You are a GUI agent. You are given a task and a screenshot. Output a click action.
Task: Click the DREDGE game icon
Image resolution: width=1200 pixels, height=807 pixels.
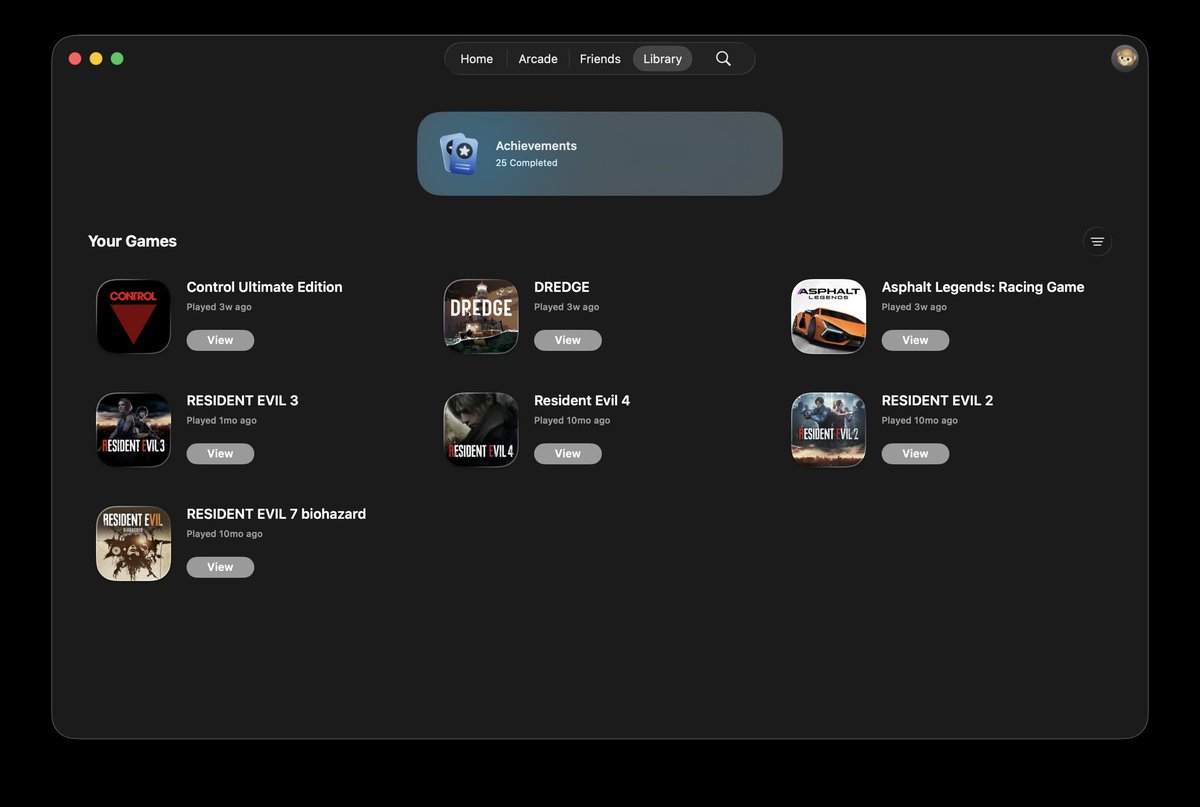481,316
